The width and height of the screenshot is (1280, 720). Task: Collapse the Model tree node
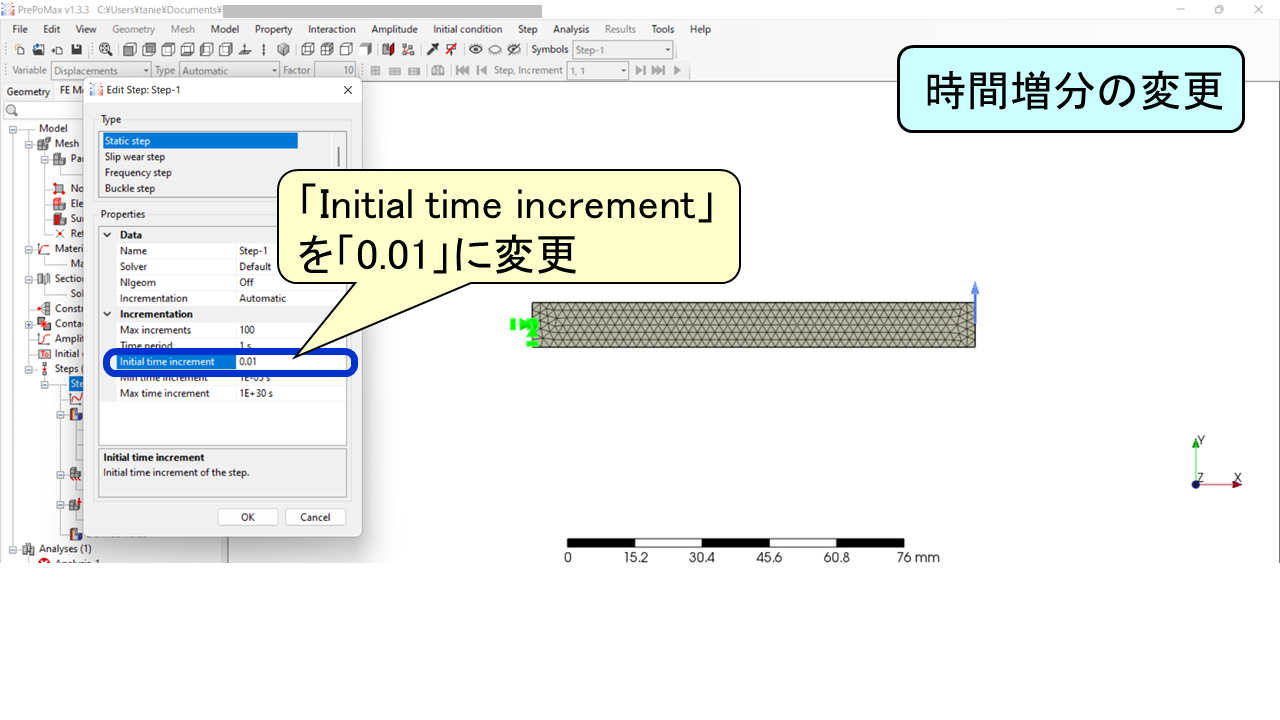[x=14, y=128]
